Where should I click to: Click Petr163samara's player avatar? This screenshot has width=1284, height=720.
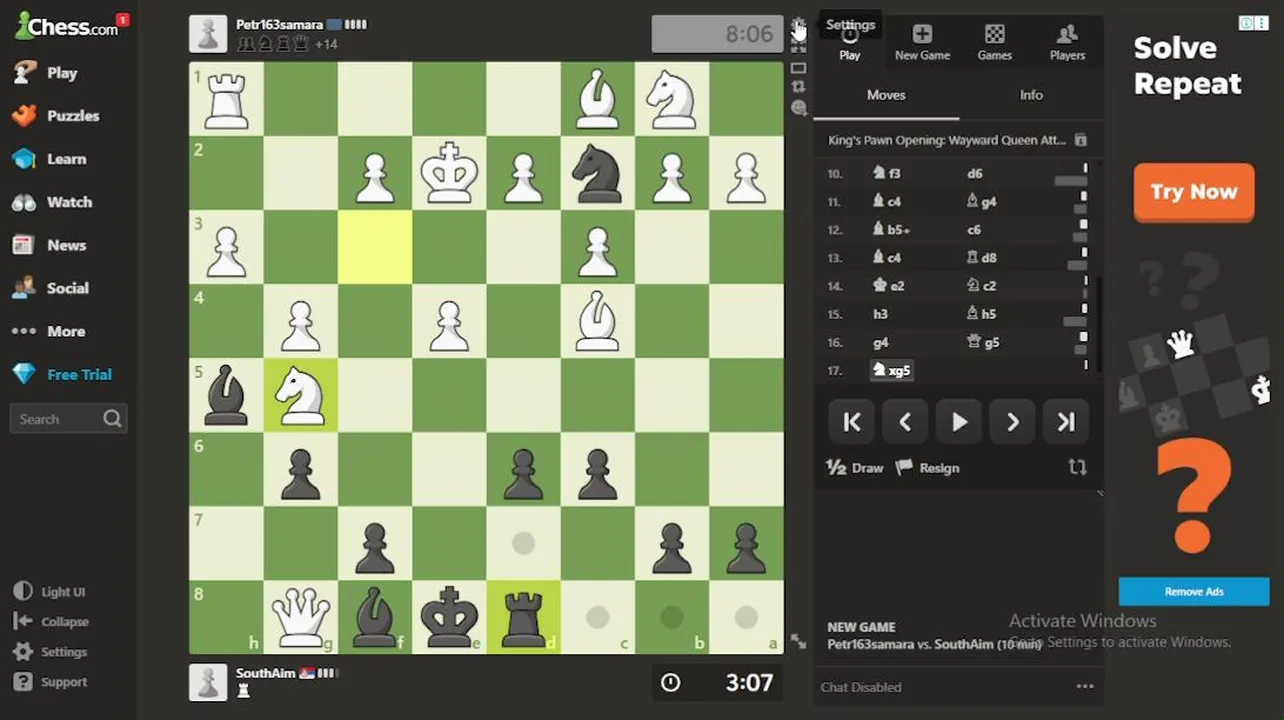click(x=208, y=34)
